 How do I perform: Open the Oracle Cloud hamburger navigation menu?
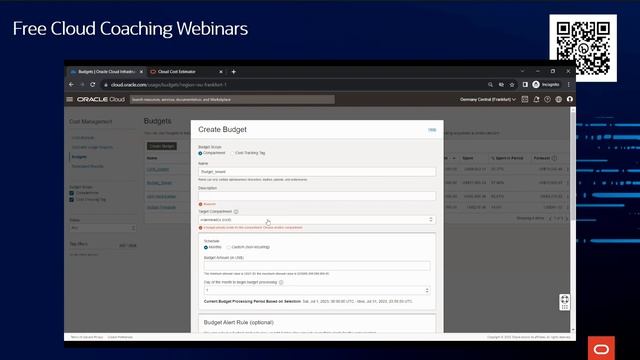click(x=69, y=99)
